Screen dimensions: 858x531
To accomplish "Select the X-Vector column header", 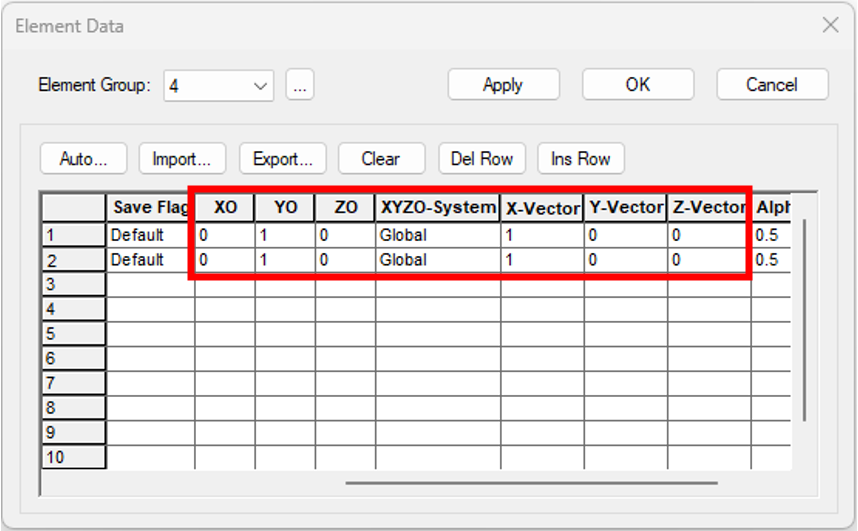I will click(543, 207).
